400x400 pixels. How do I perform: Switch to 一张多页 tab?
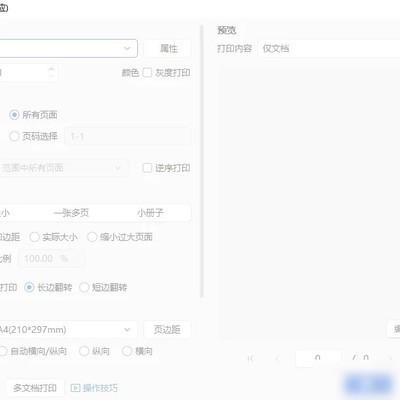[71, 213]
